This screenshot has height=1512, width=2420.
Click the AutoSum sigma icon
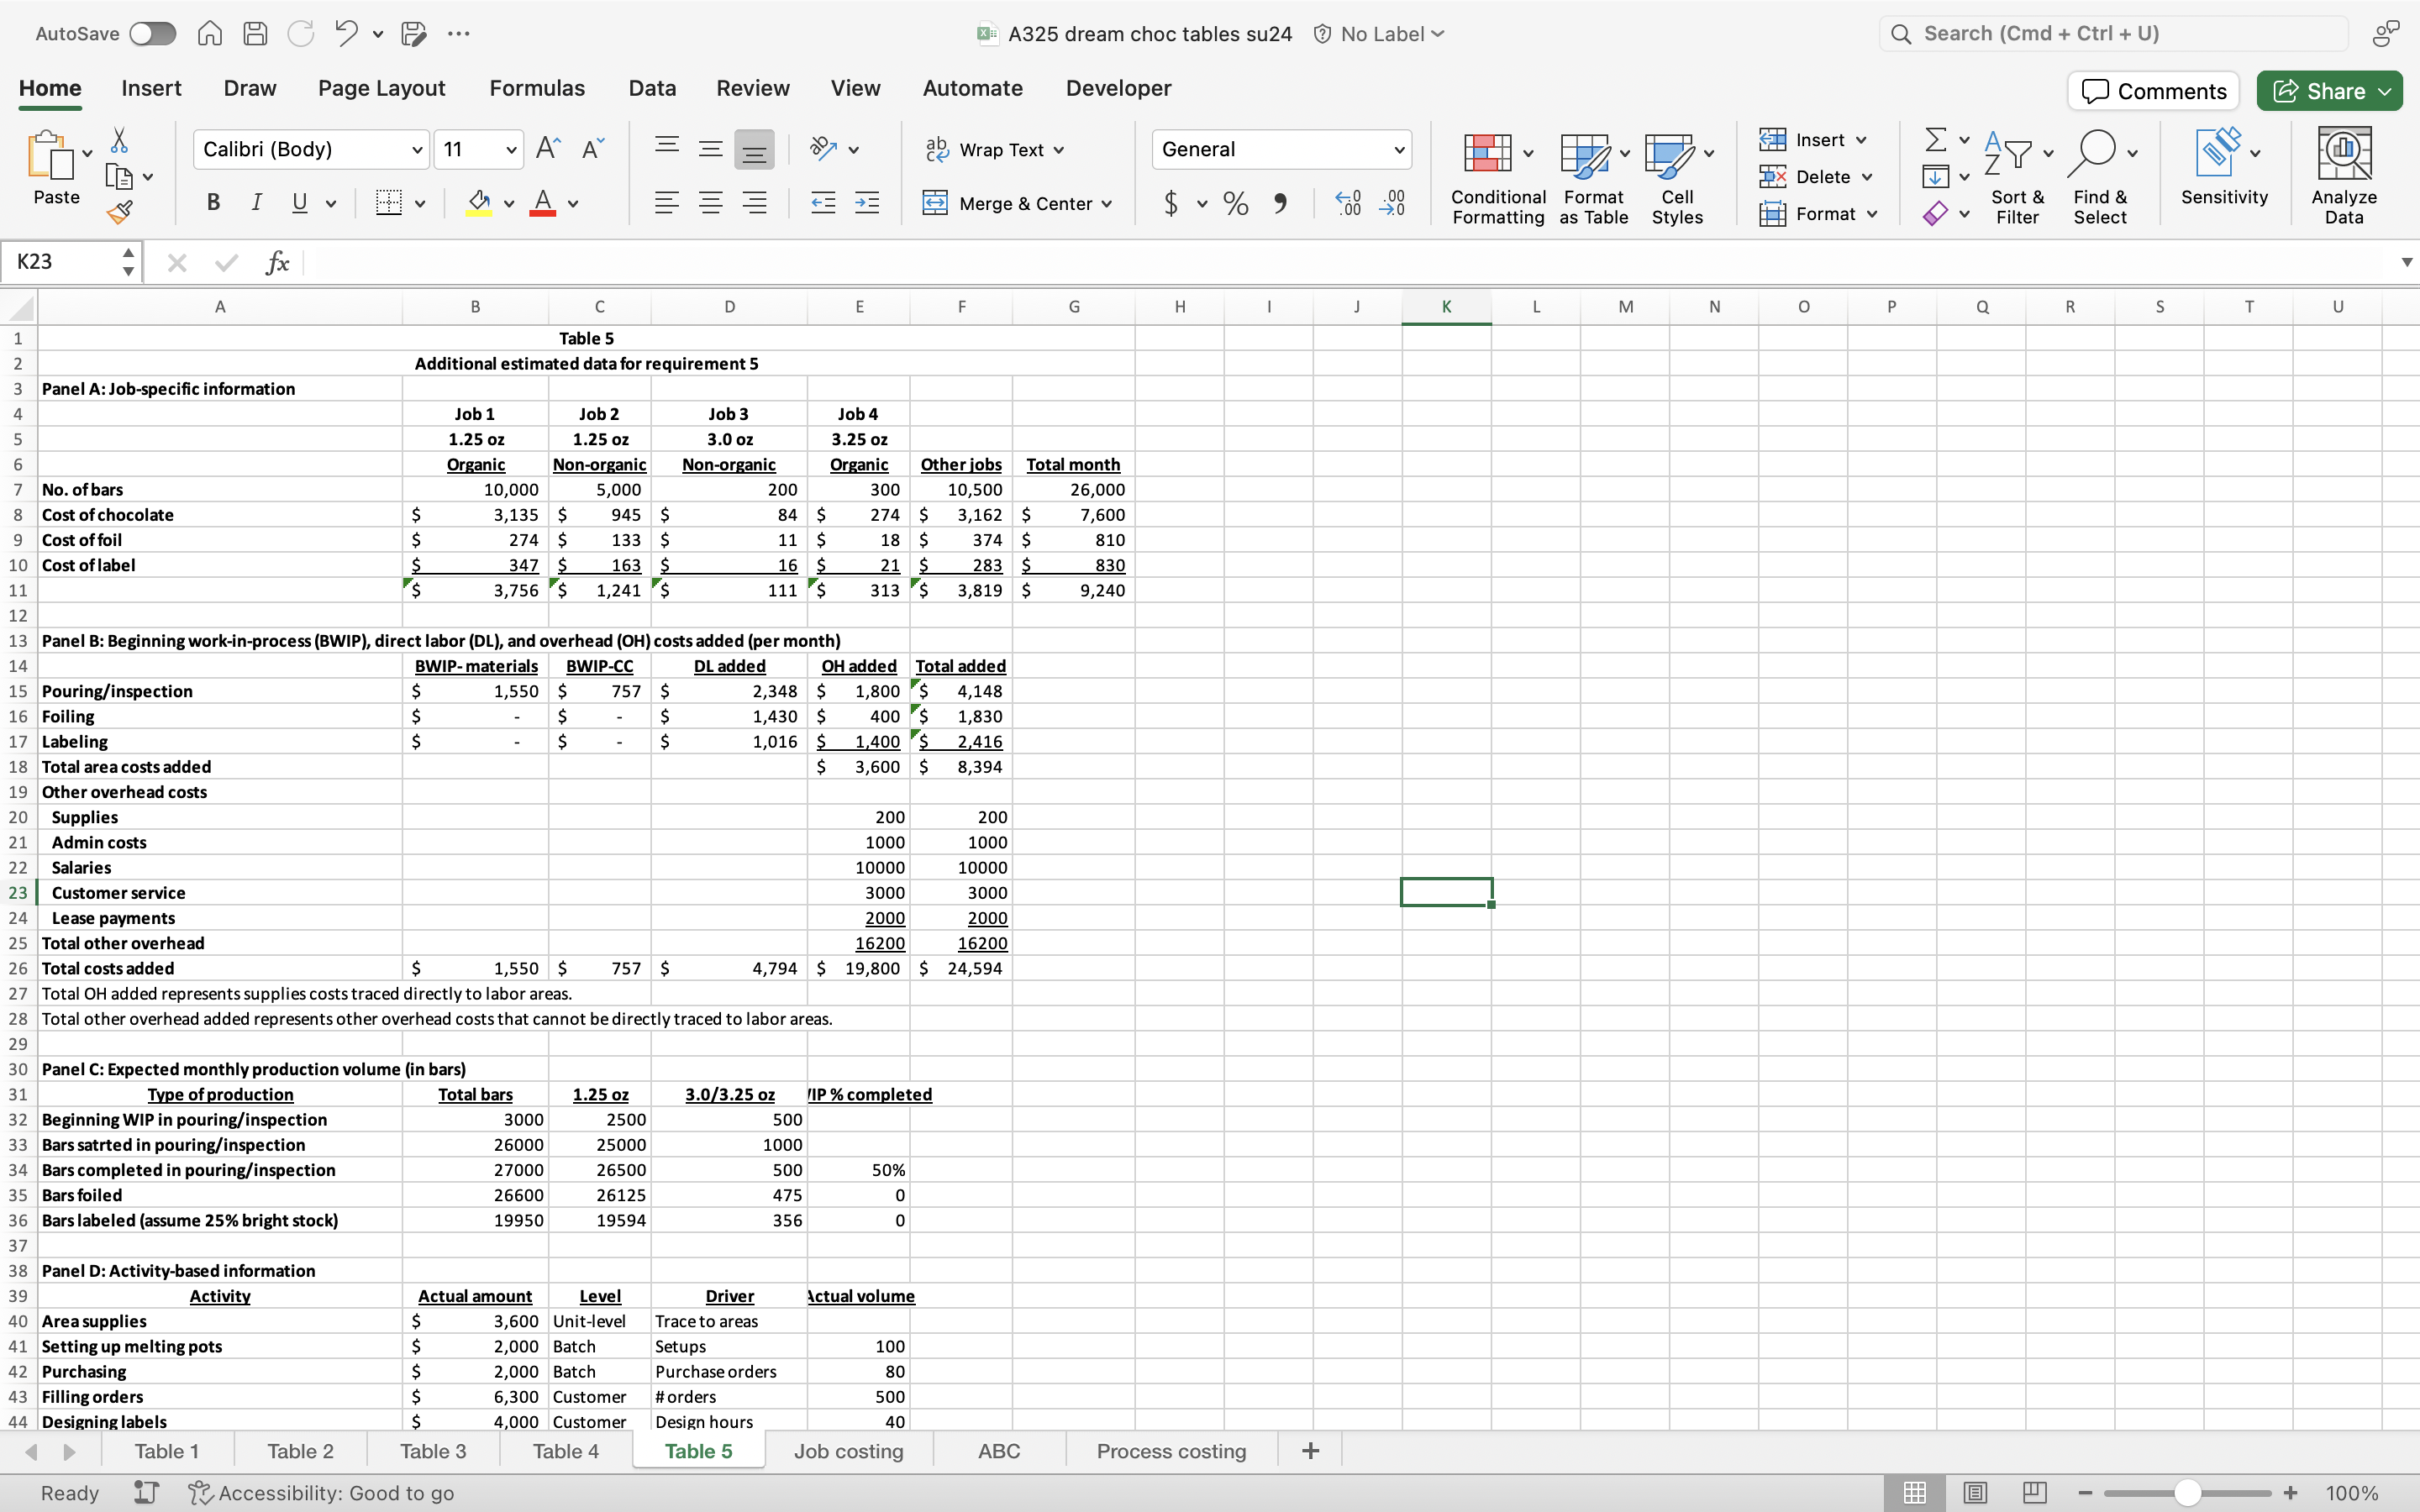pyautogui.click(x=1936, y=139)
